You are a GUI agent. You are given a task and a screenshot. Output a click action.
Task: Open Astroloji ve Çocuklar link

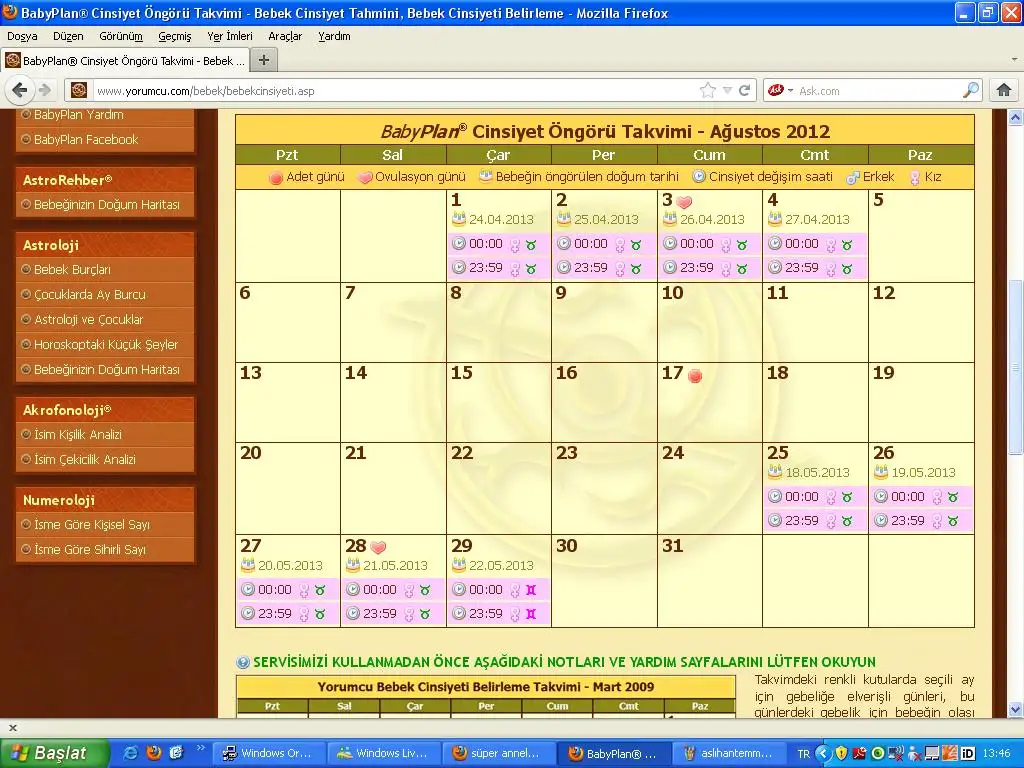(x=88, y=319)
